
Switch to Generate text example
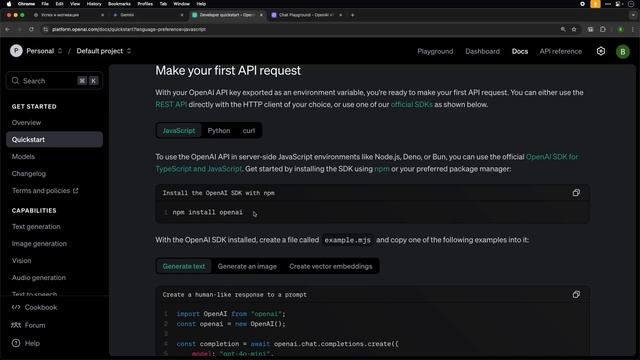(184, 266)
